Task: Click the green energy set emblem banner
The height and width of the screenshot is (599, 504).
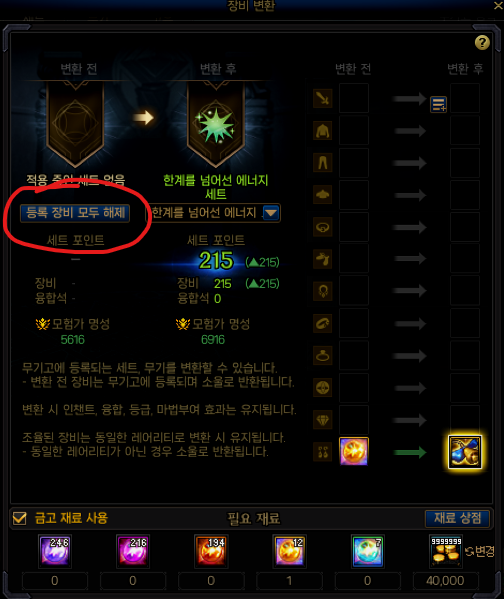Action: pyautogui.click(x=216, y=125)
